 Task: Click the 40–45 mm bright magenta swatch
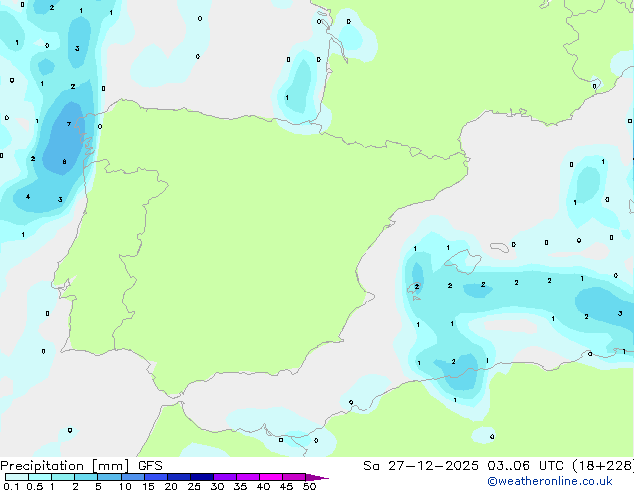[x=271, y=477]
